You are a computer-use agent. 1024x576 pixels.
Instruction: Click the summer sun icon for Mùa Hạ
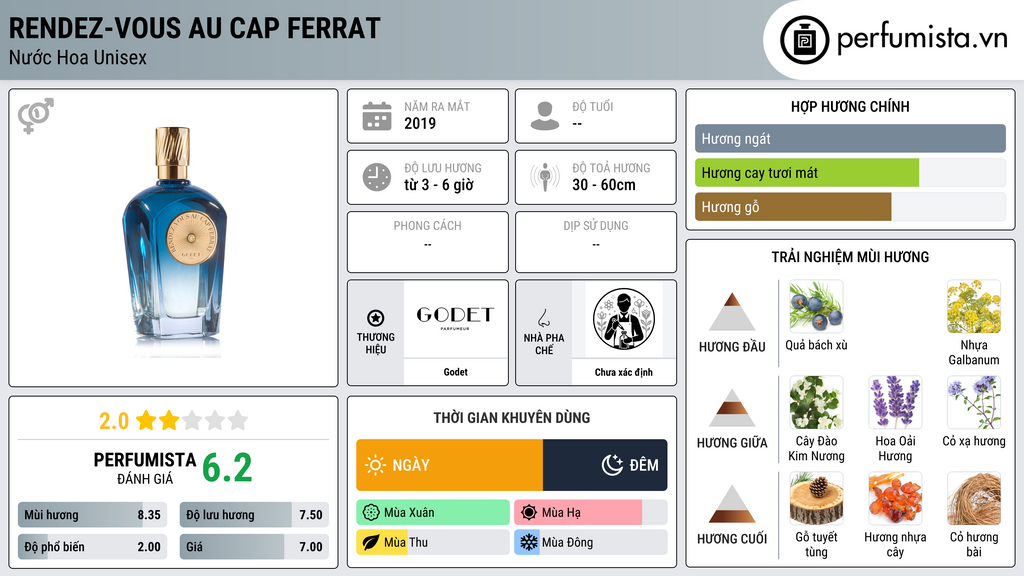pyautogui.click(x=529, y=513)
